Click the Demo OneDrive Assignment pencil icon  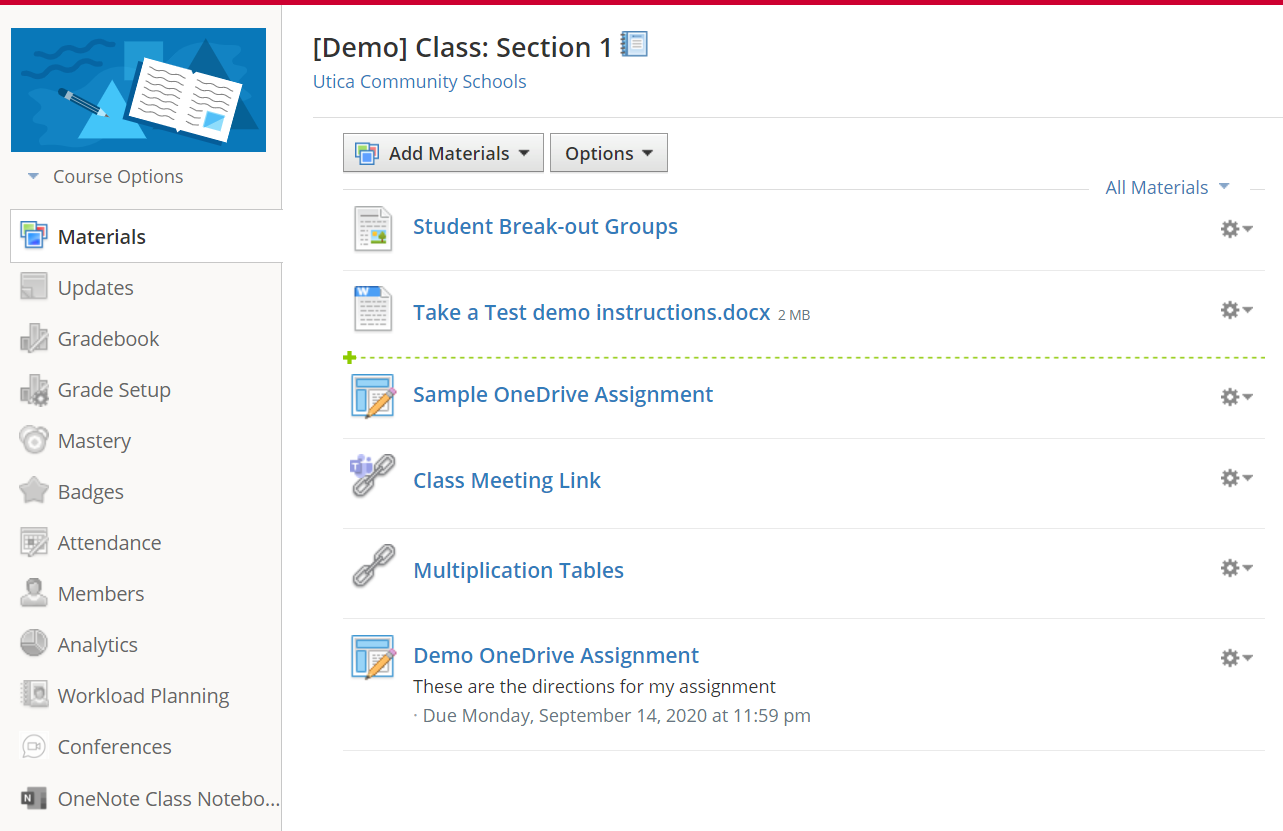coord(373,657)
